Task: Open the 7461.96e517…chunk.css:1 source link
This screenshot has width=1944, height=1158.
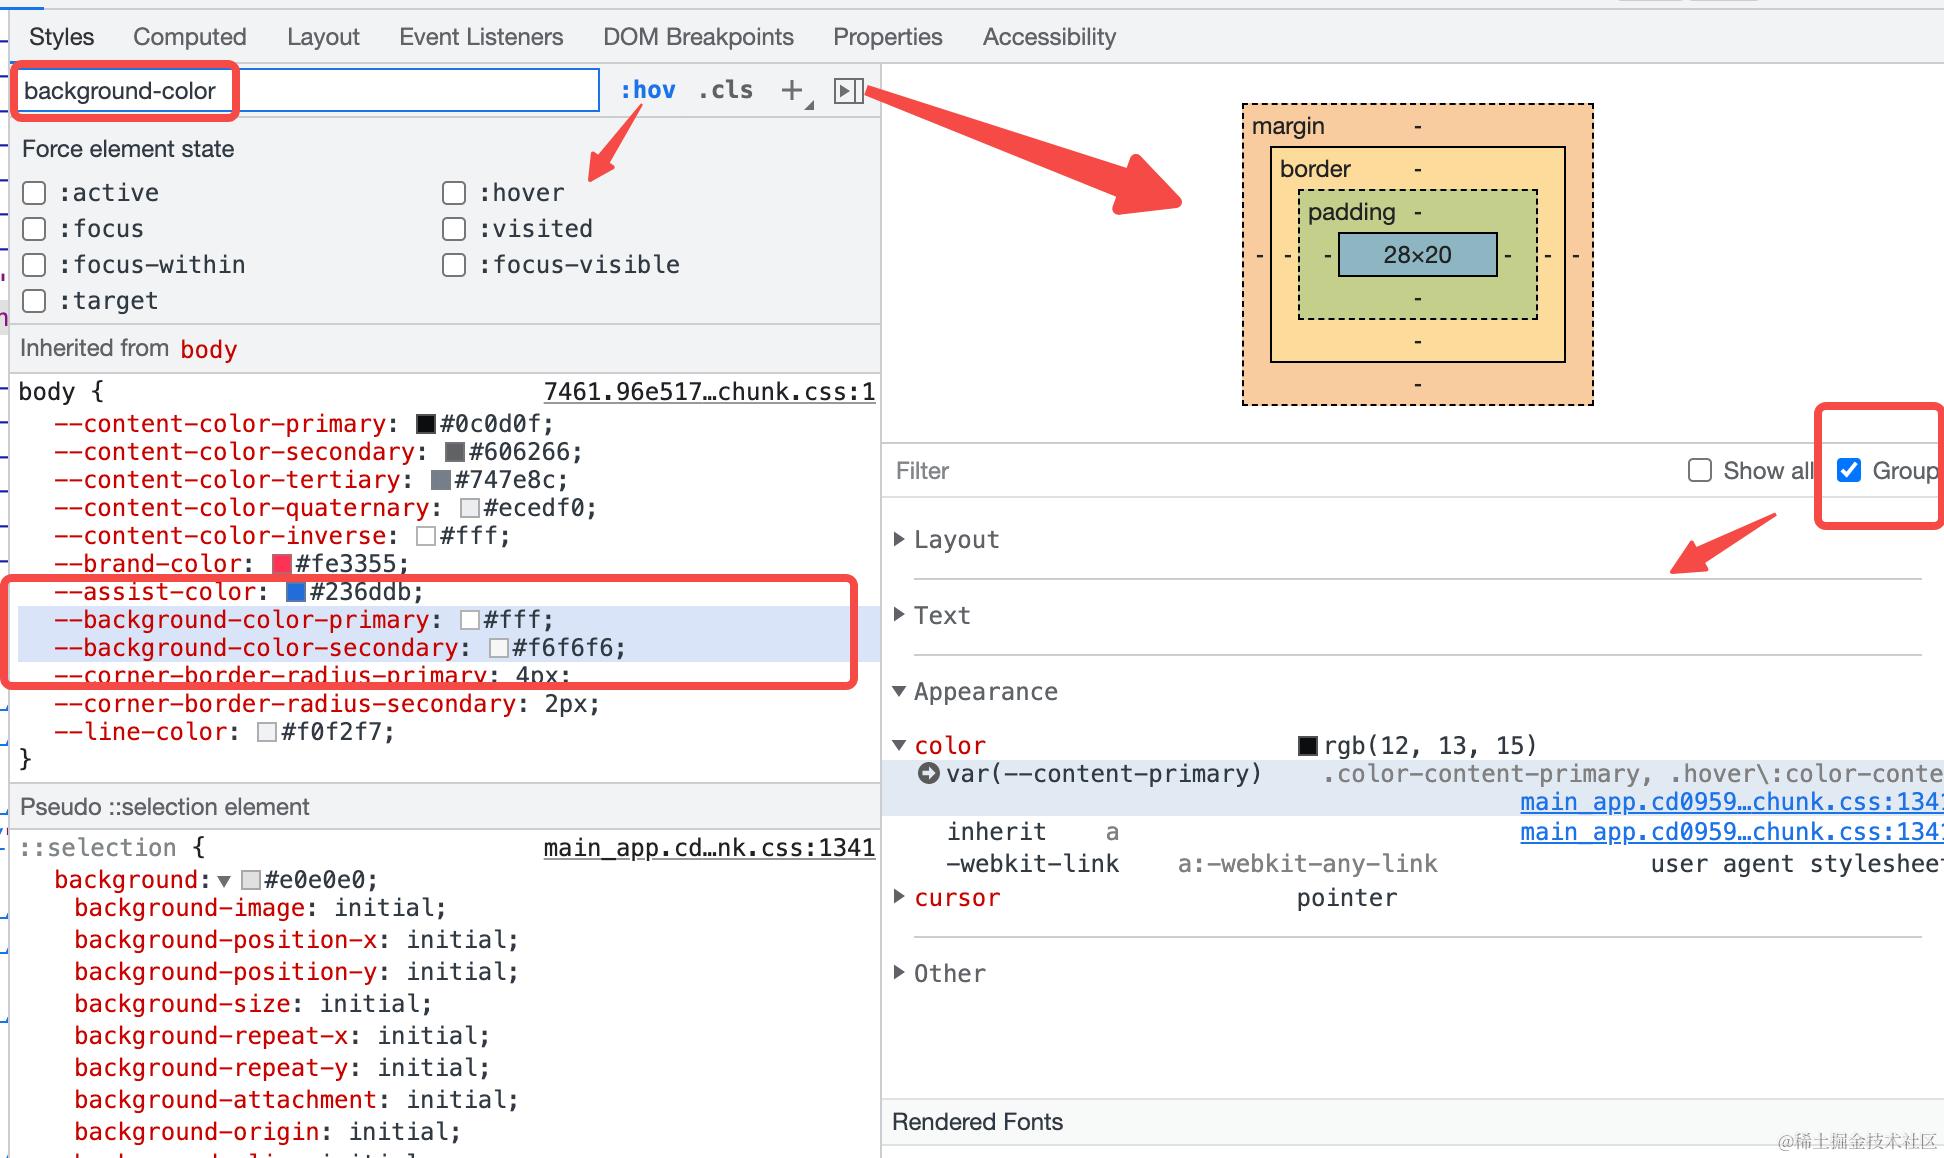Action: point(708,392)
